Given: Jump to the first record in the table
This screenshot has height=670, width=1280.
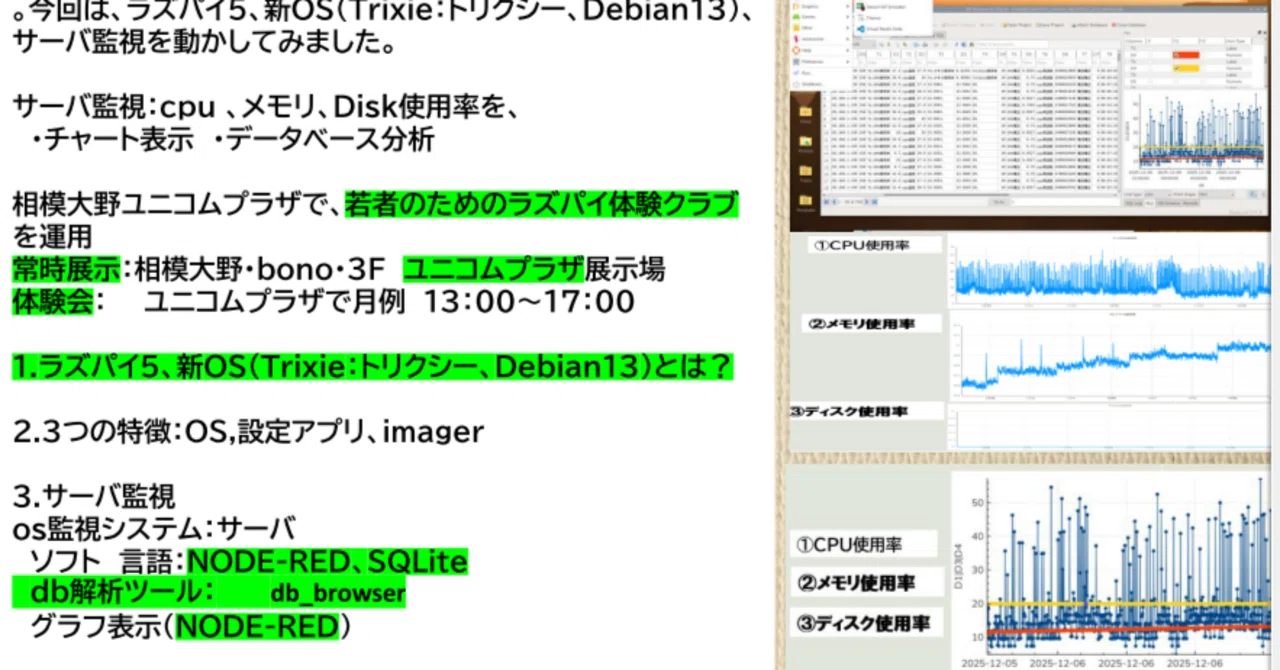Looking at the screenshot, I should [x=826, y=202].
